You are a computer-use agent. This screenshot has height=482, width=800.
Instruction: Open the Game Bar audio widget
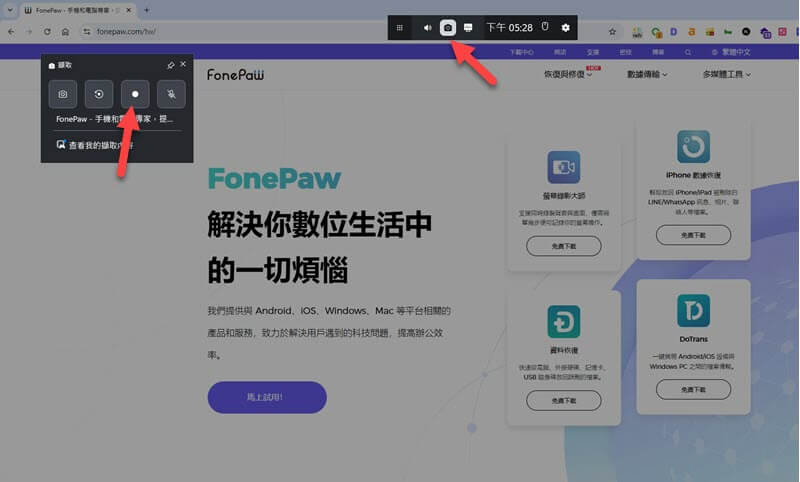[x=427, y=28]
